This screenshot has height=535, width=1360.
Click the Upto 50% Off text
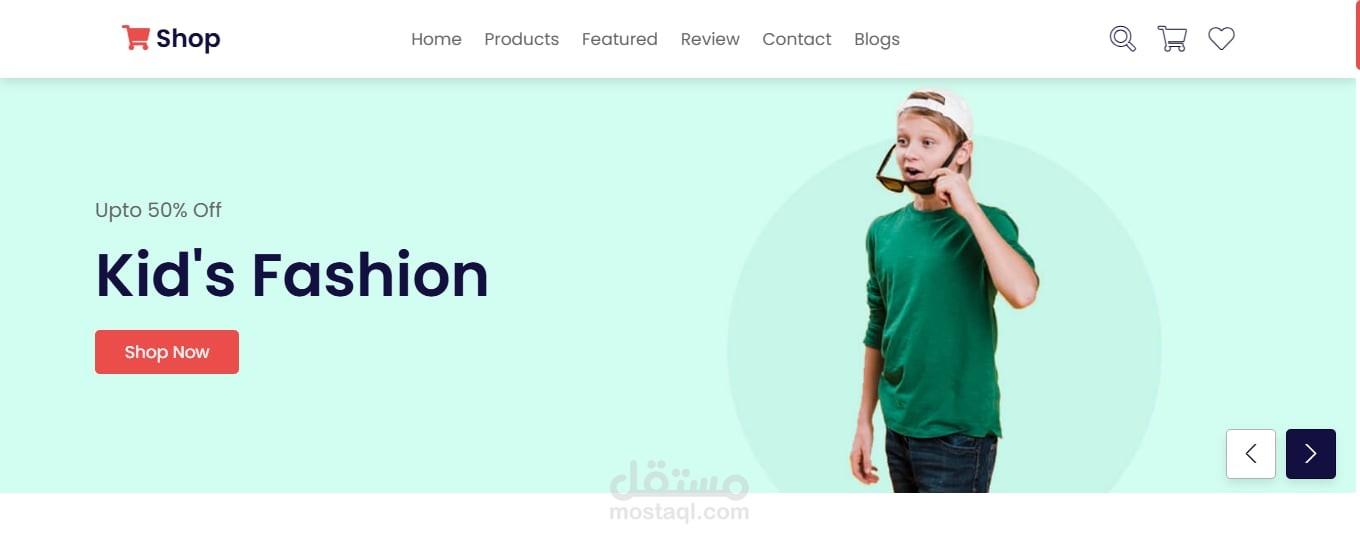[158, 210]
